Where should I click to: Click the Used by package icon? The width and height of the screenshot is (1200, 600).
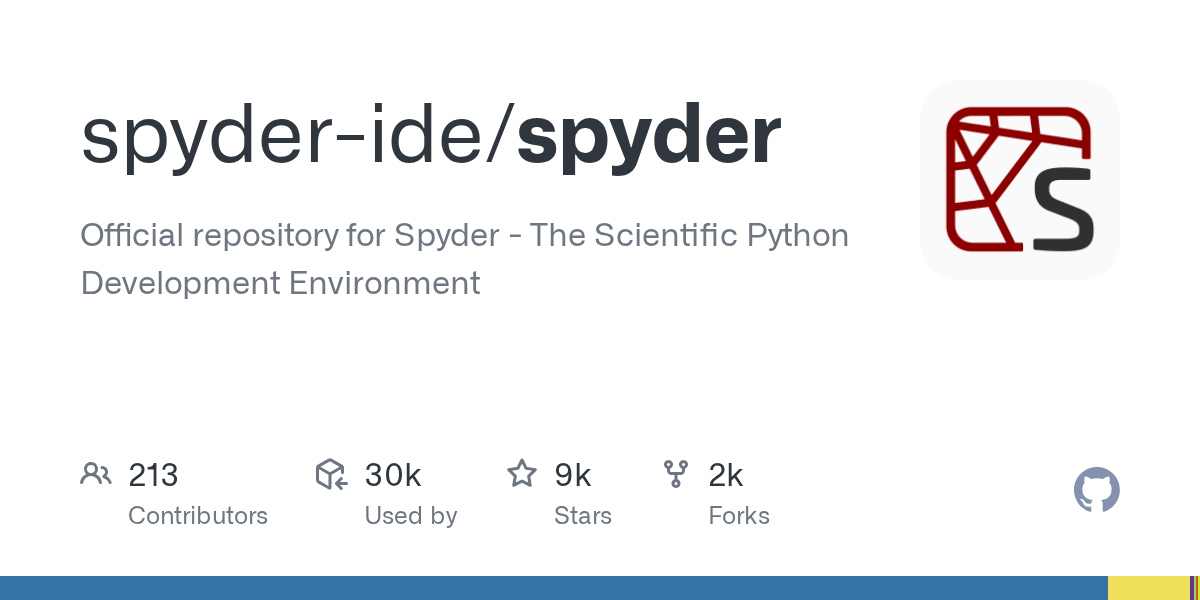[331, 474]
